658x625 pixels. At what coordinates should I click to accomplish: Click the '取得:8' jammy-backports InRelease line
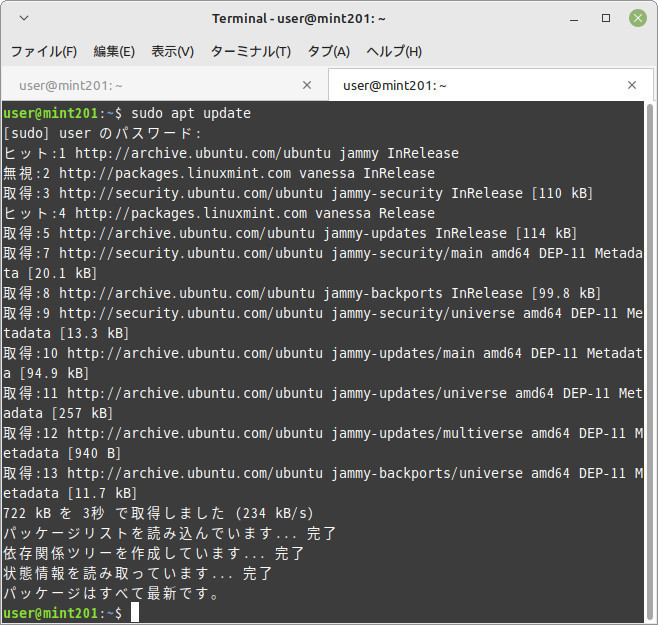coord(302,293)
